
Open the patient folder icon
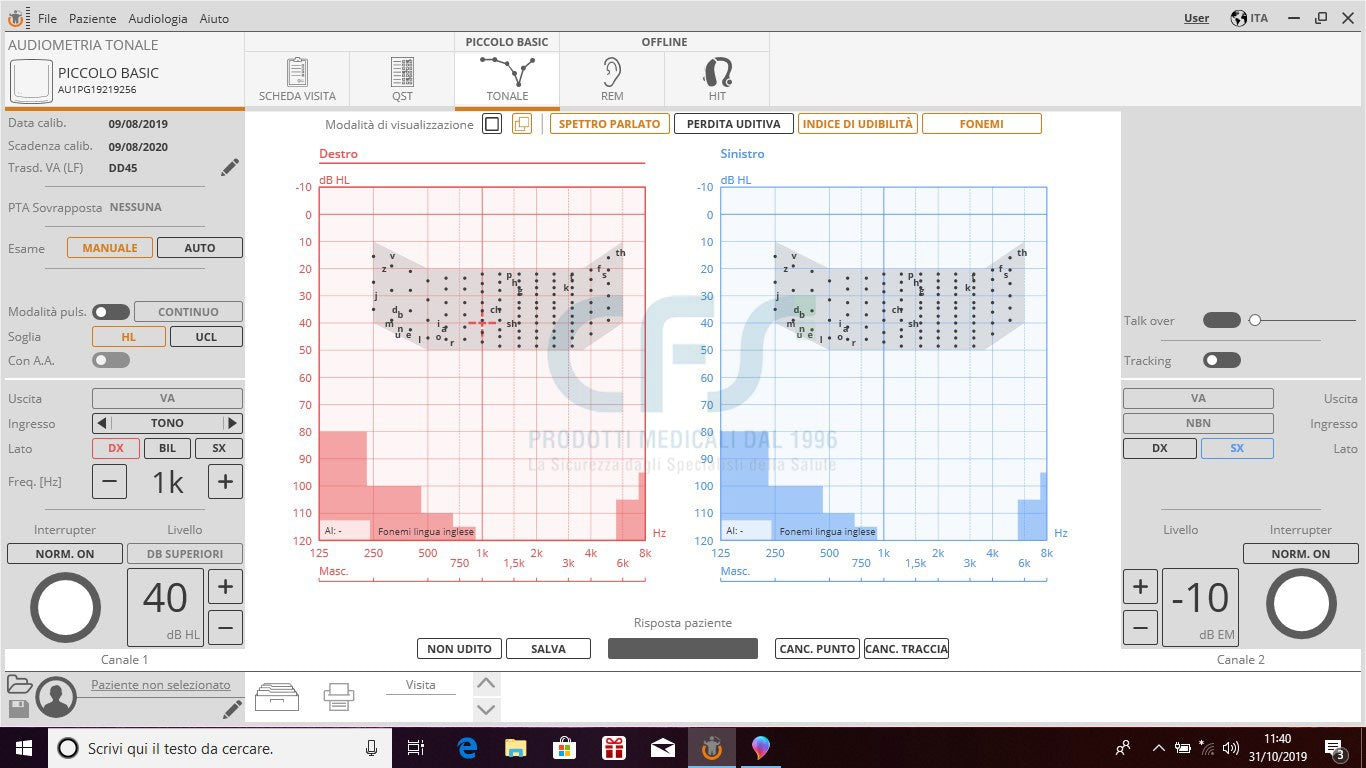click(x=20, y=684)
